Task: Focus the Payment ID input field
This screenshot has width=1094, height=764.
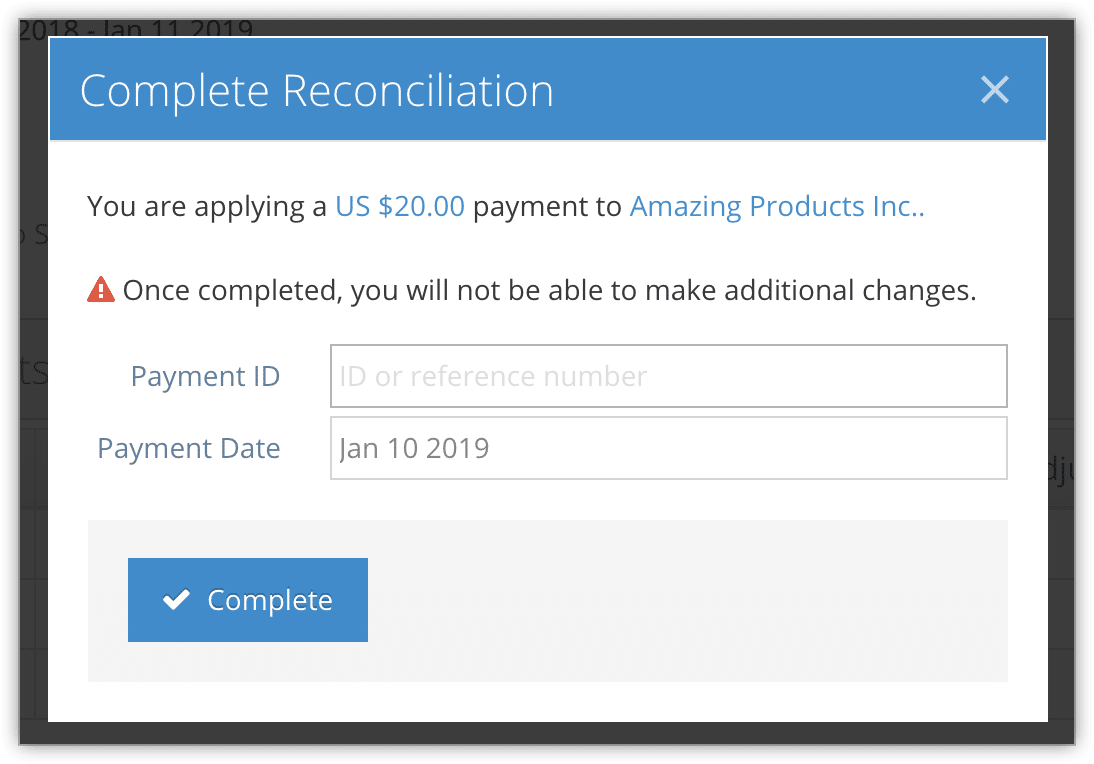Action: (668, 376)
